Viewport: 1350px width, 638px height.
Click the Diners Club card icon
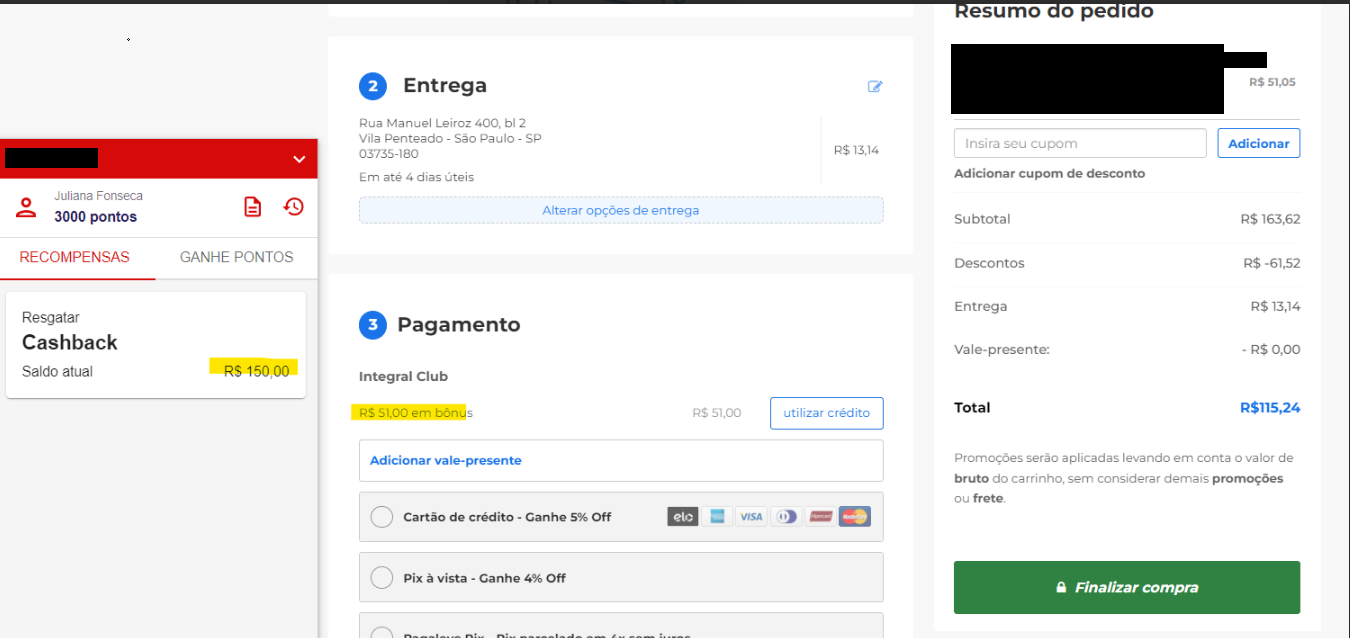786,517
